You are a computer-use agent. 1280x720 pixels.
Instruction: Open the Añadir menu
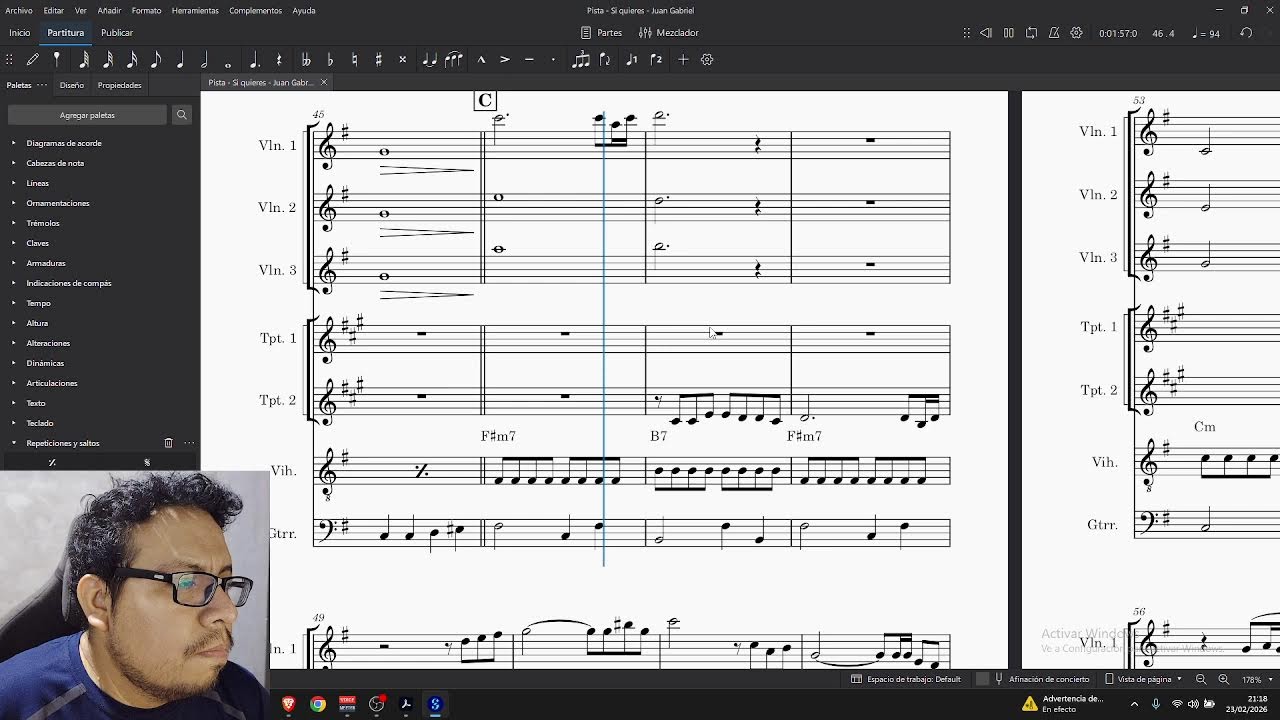pyautogui.click(x=109, y=10)
